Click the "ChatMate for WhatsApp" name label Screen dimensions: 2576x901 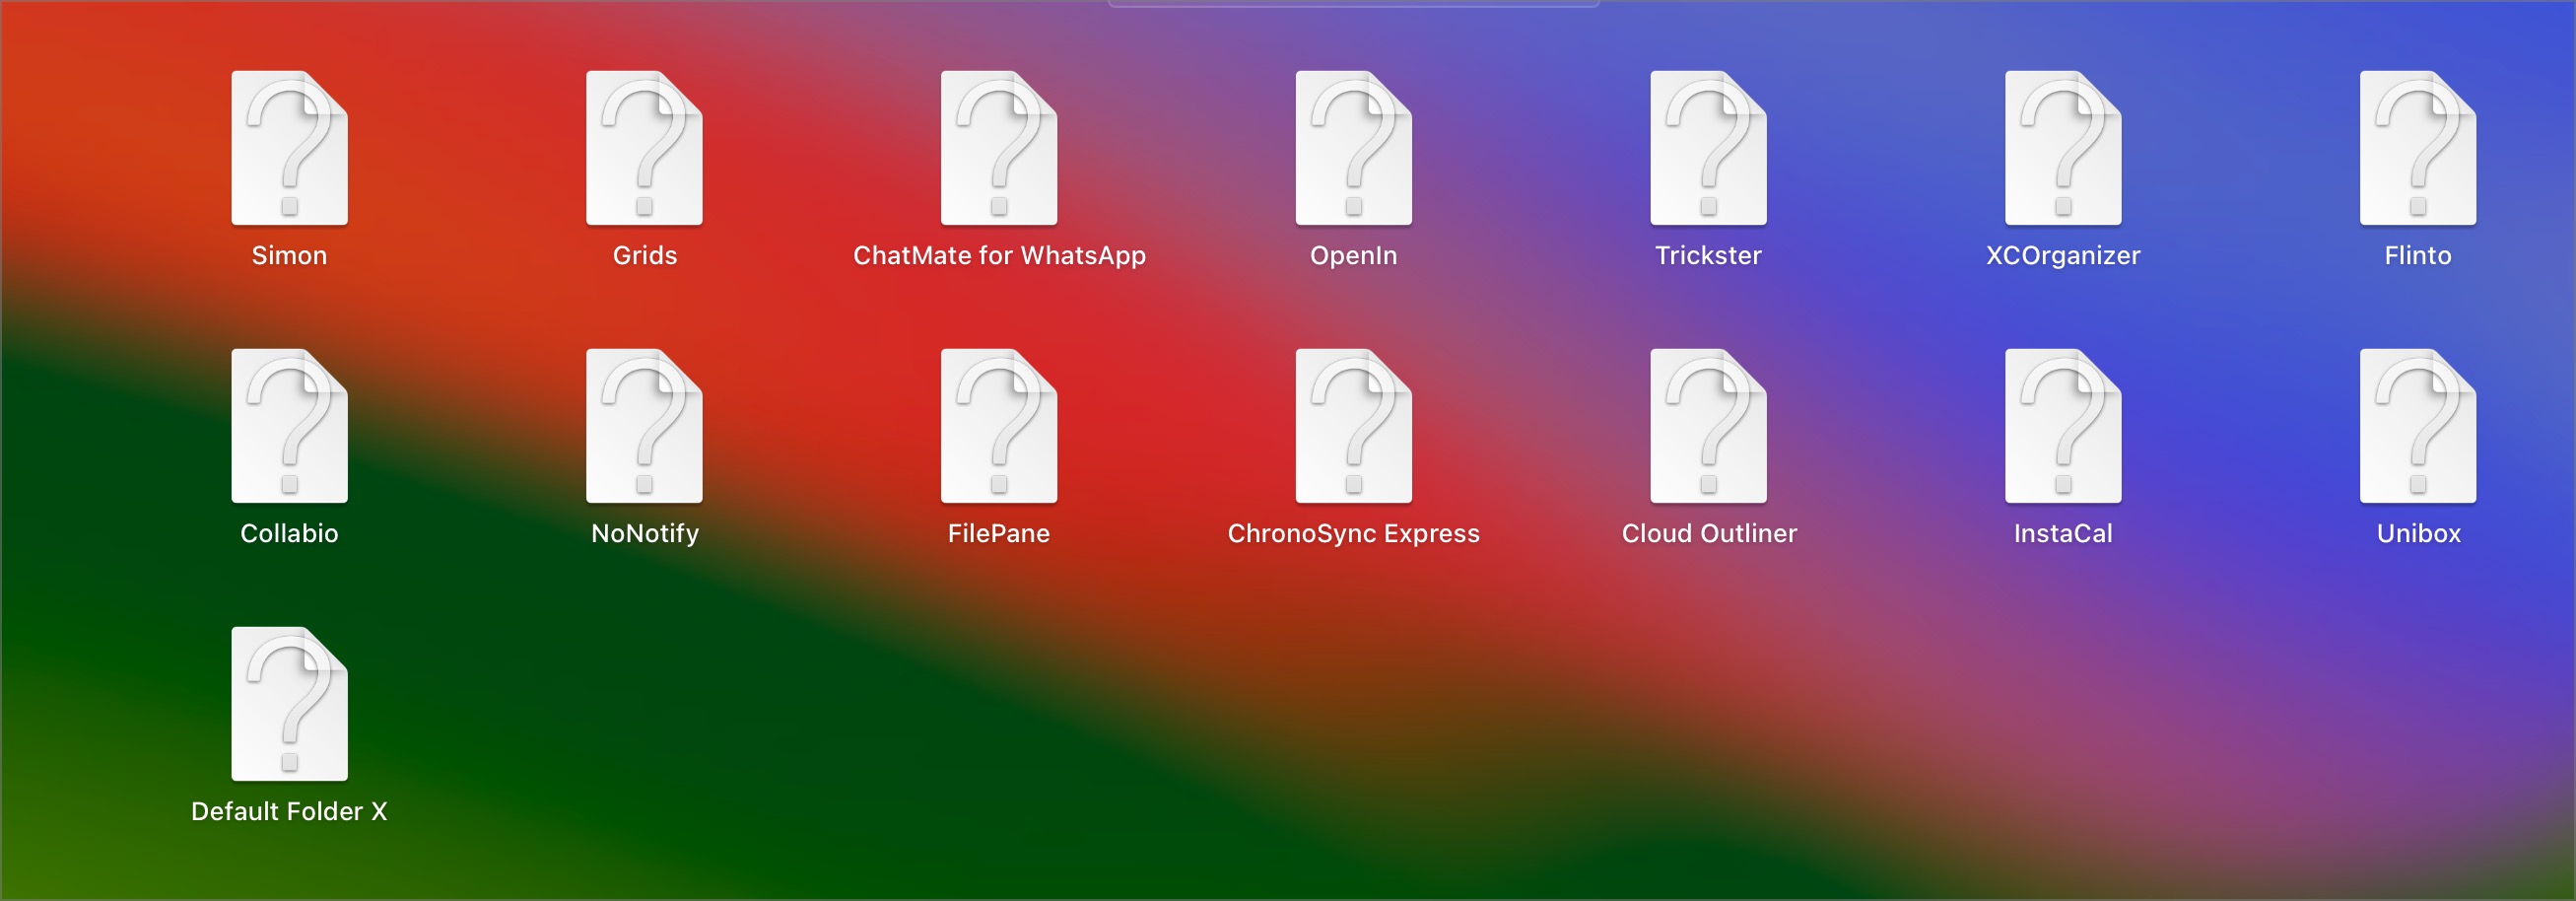tap(999, 256)
